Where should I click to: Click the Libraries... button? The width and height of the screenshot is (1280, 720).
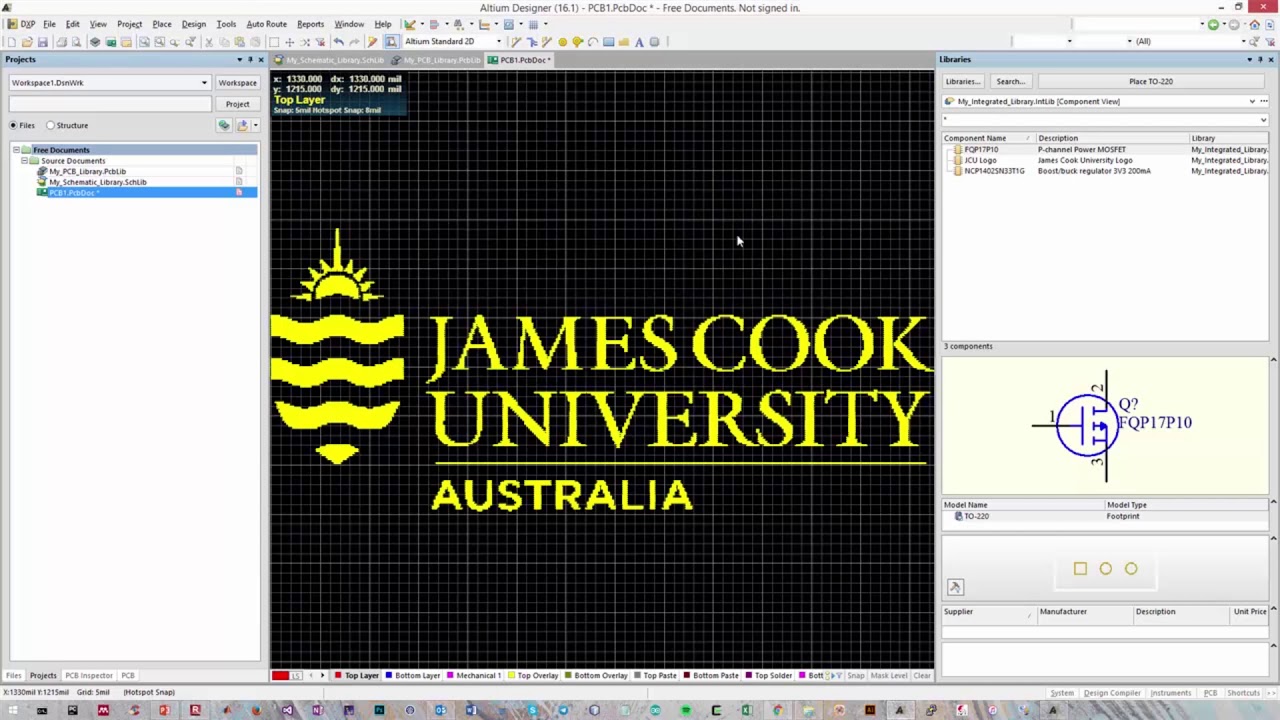pyautogui.click(x=963, y=82)
